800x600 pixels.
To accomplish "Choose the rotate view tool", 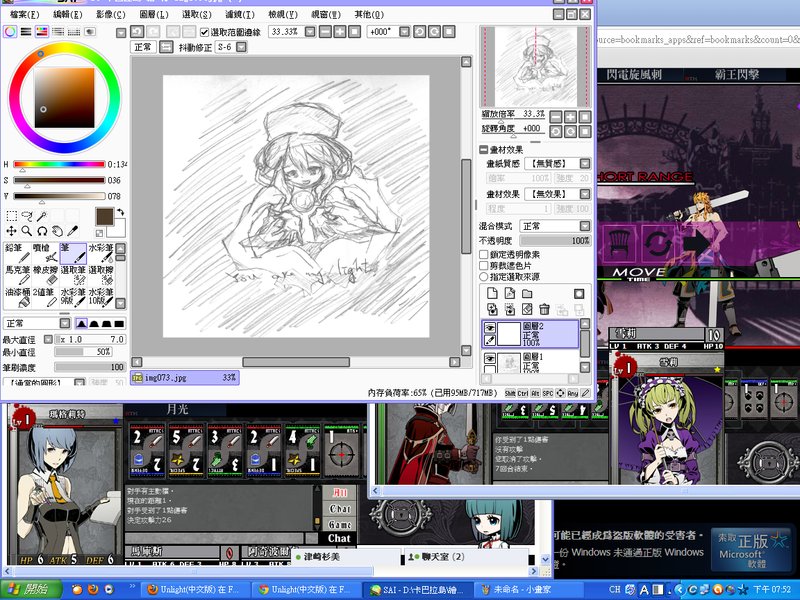I will tap(42, 231).
